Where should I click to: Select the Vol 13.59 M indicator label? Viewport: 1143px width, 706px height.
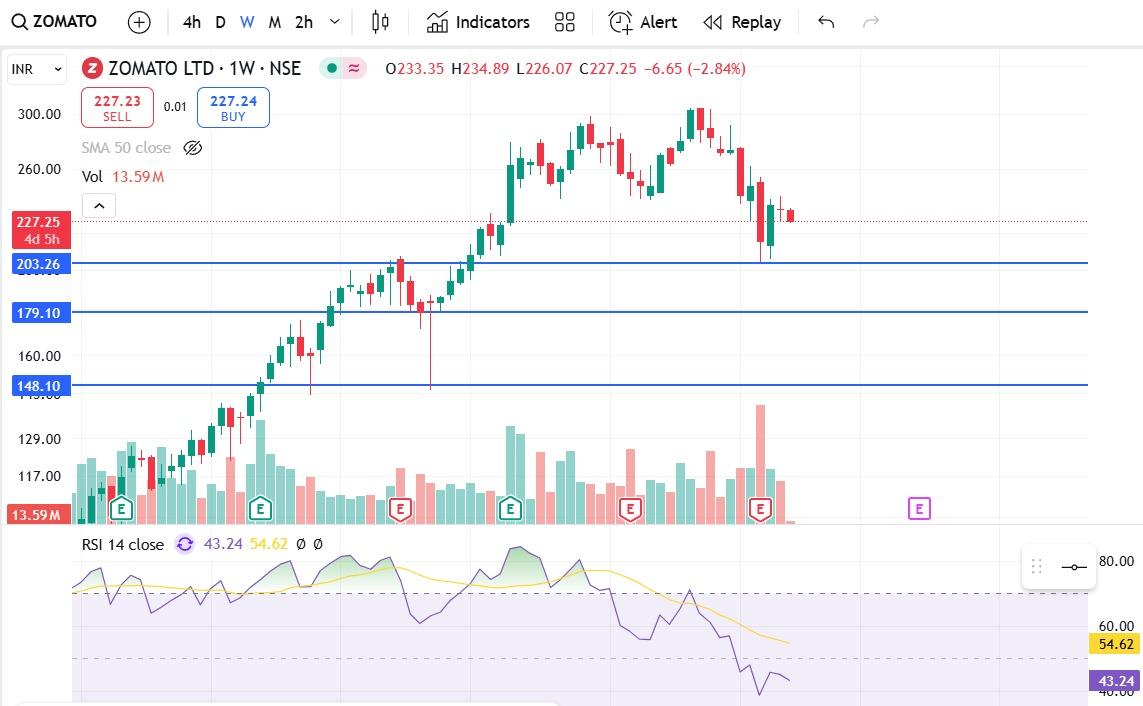coord(122,176)
